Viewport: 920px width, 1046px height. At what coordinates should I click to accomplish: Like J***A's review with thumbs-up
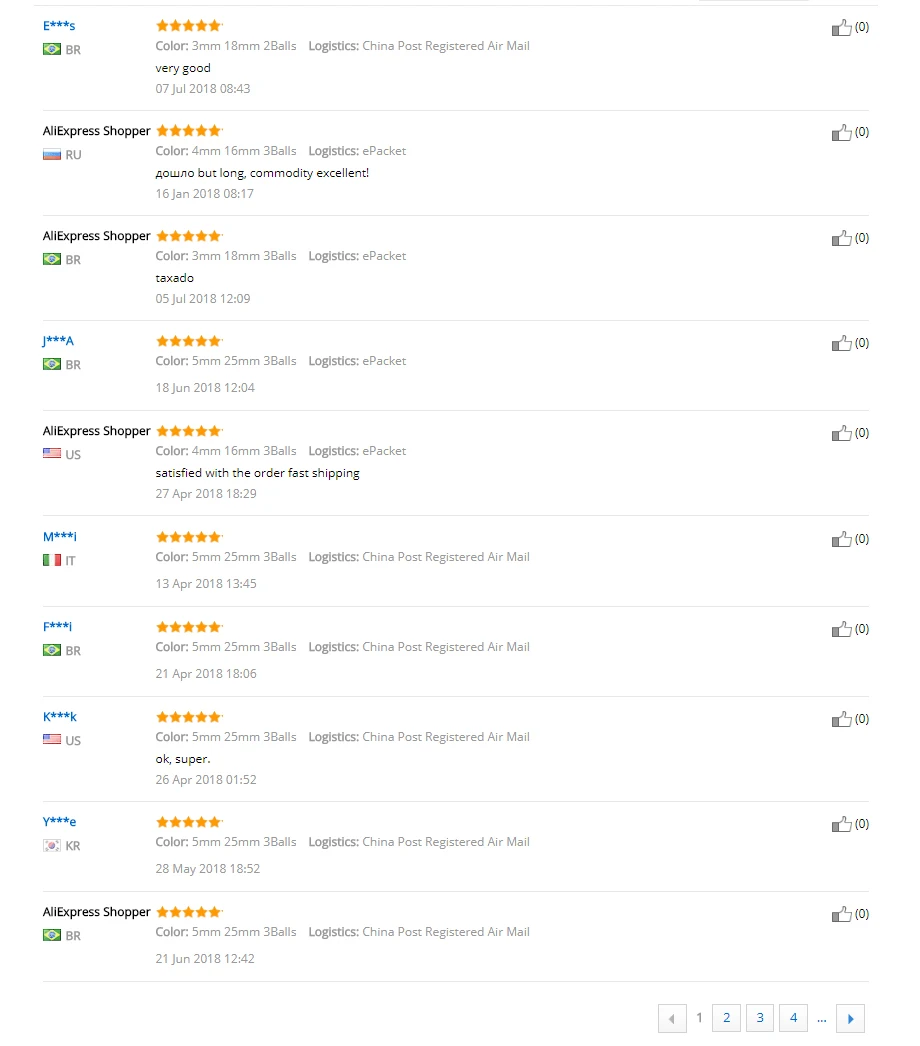pos(842,344)
